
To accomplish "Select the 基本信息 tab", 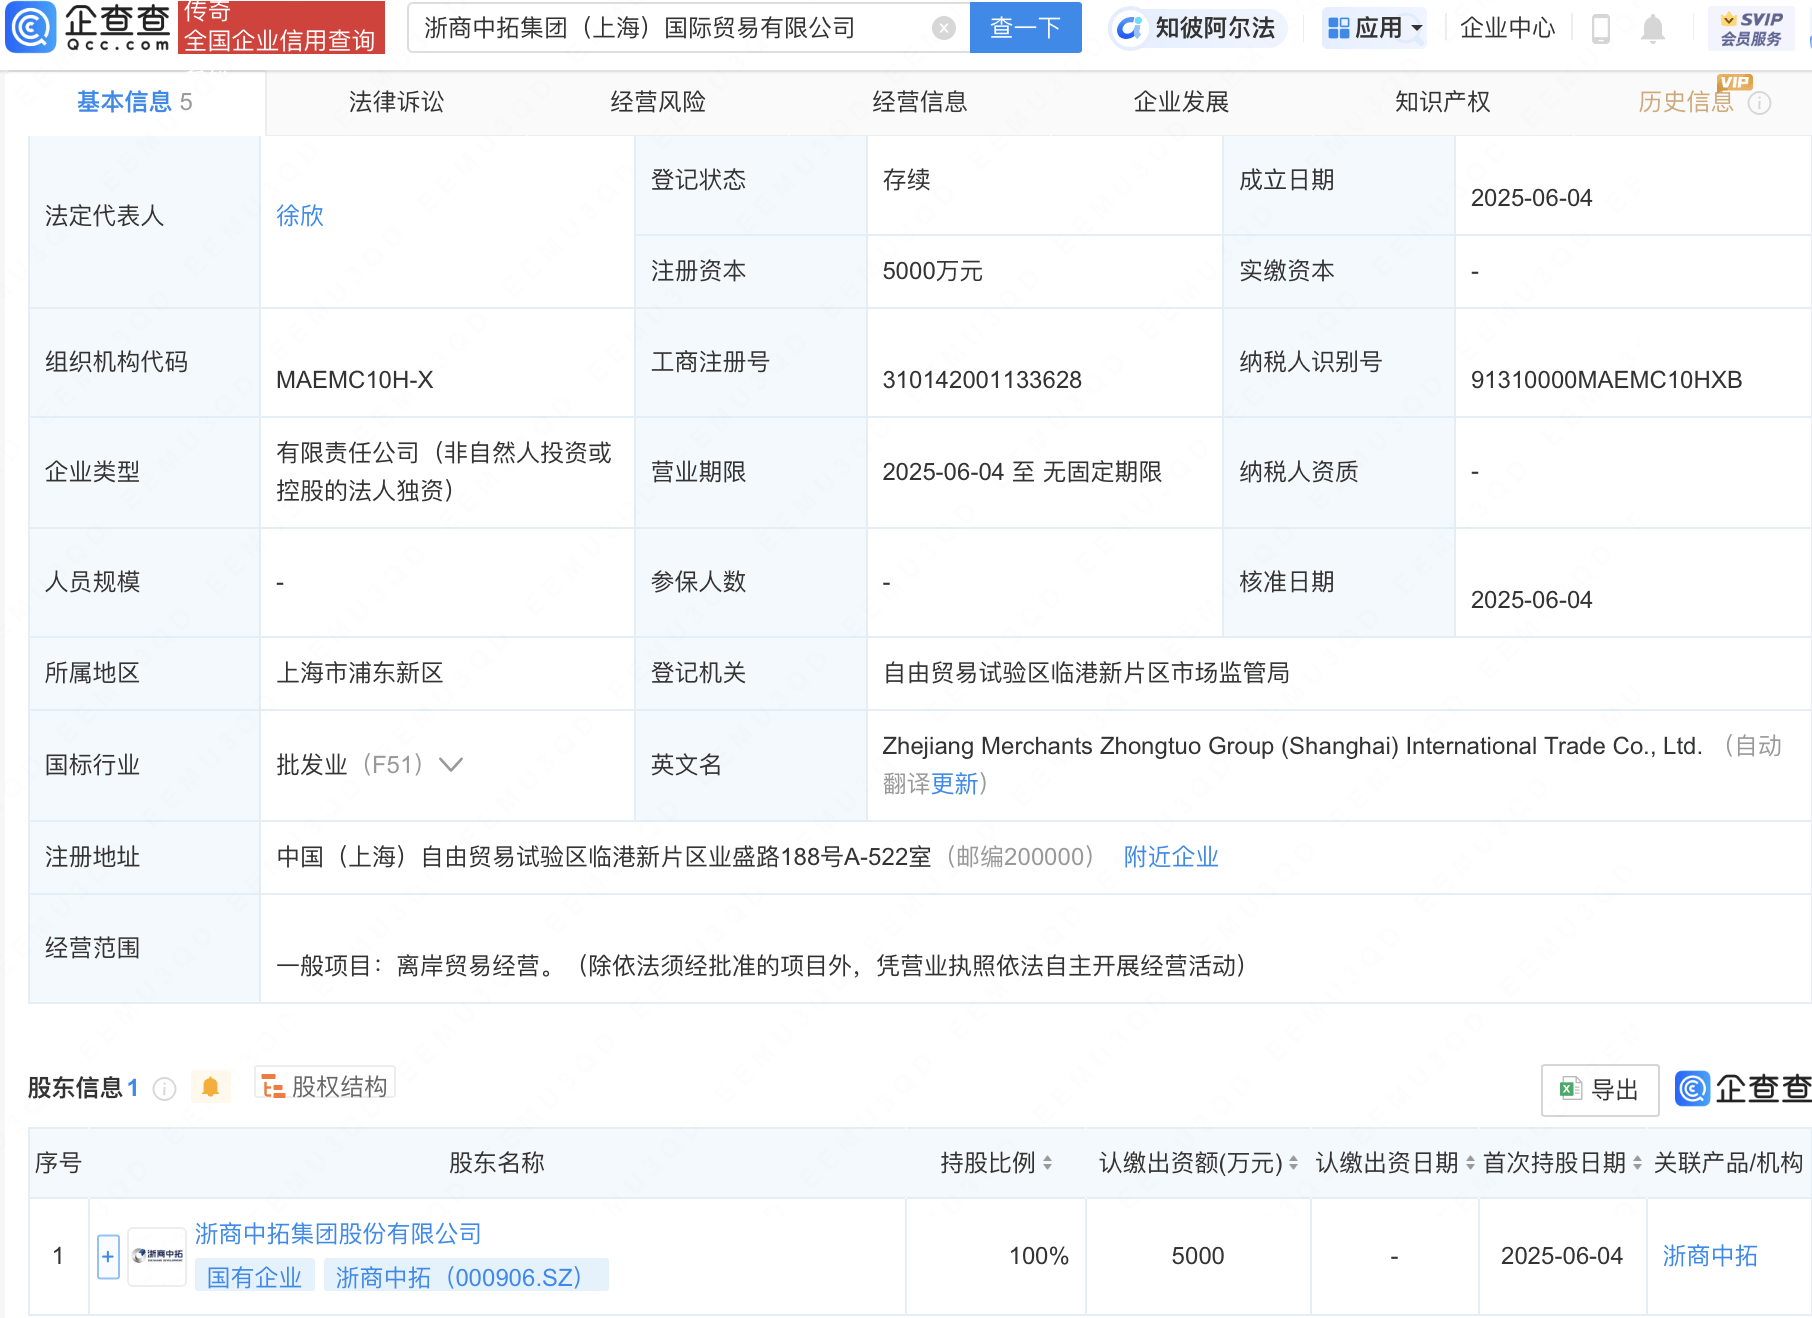I will click(x=134, y=101).
